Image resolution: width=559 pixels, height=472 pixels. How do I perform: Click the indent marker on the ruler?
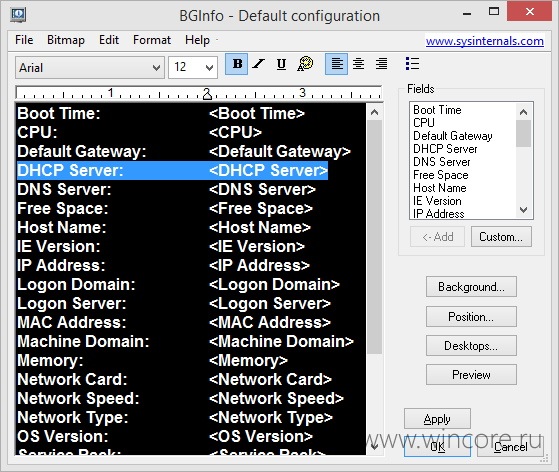[x=207, y=94]
